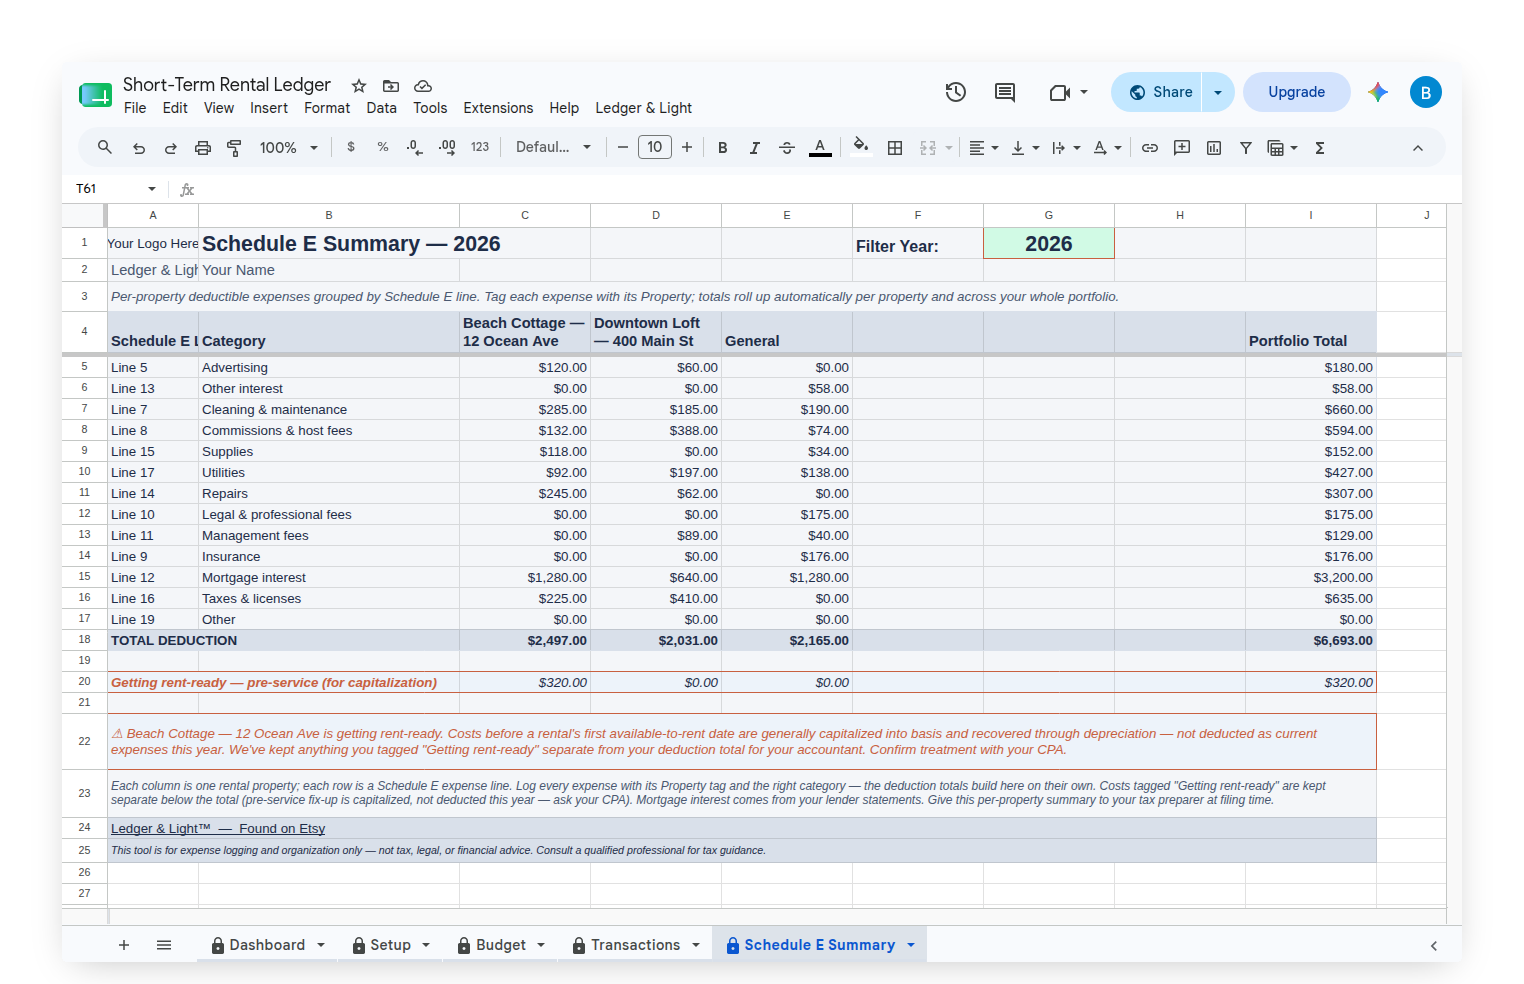Open Ledger & Light Found on Etsy link
This screenshot has width=1524, height=984.
(x=218, y=828)
